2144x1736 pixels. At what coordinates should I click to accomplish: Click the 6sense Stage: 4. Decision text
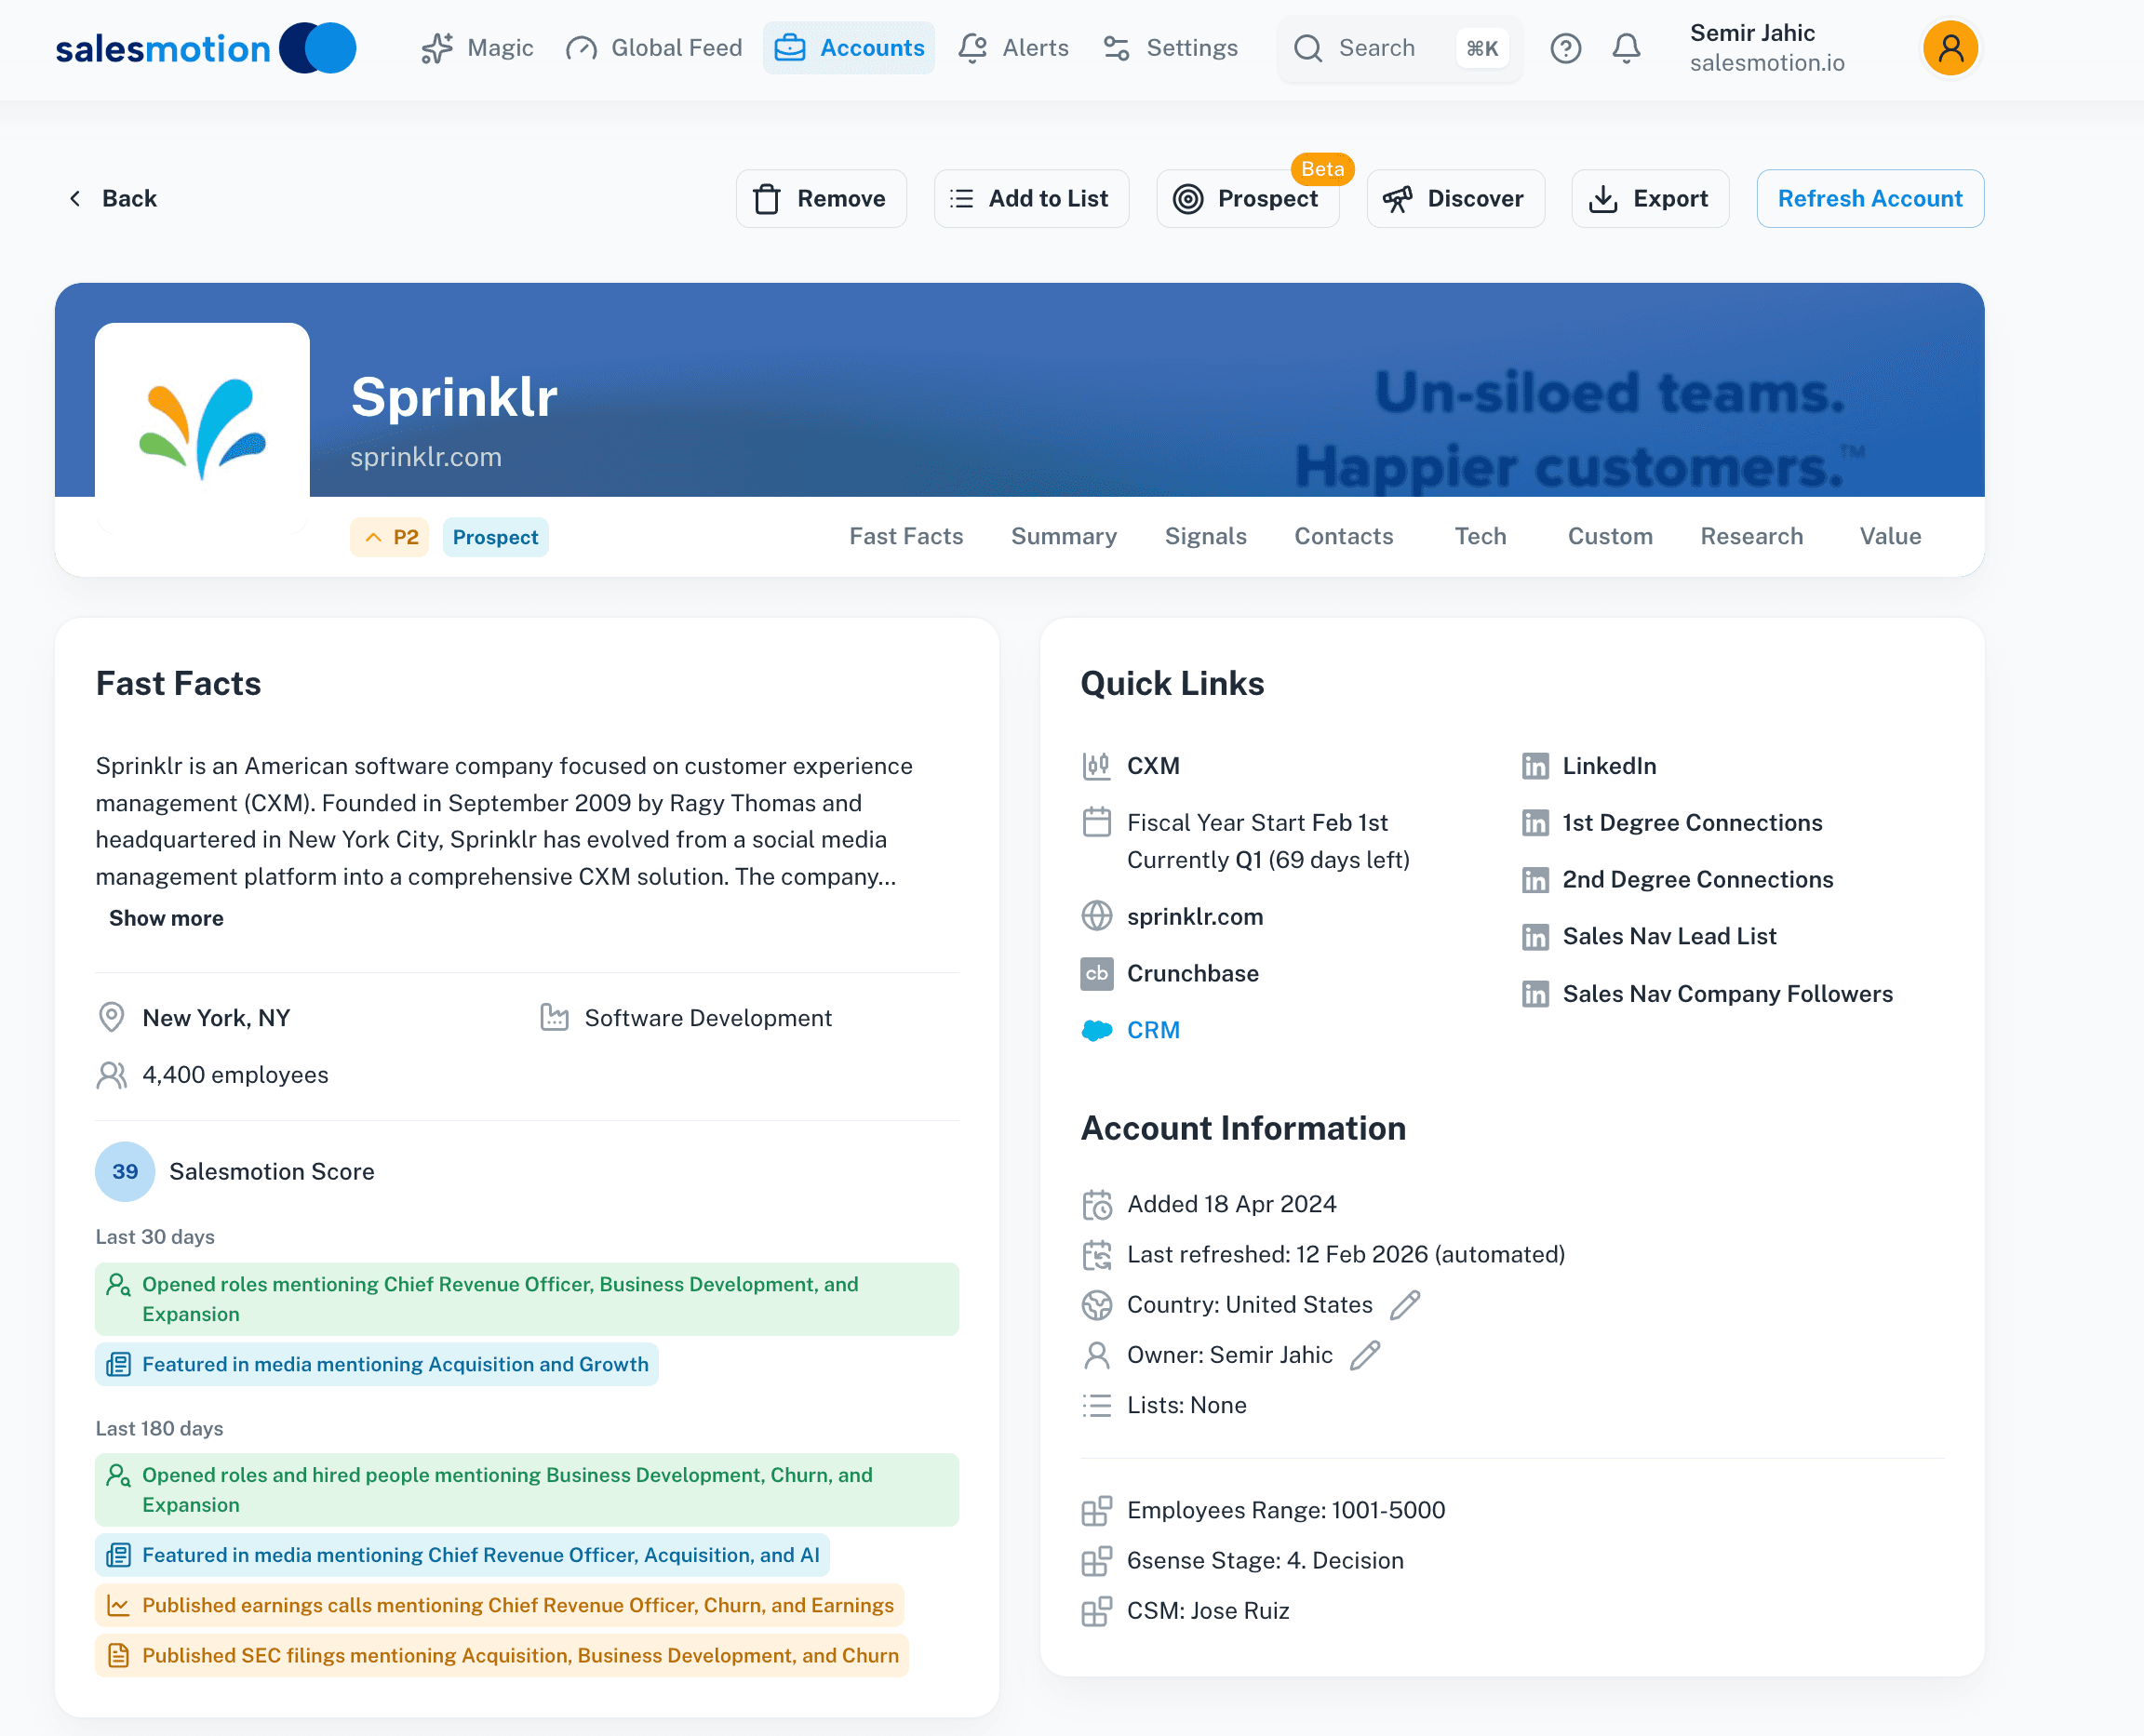pyautogui.click(x=1265, y=1560)
